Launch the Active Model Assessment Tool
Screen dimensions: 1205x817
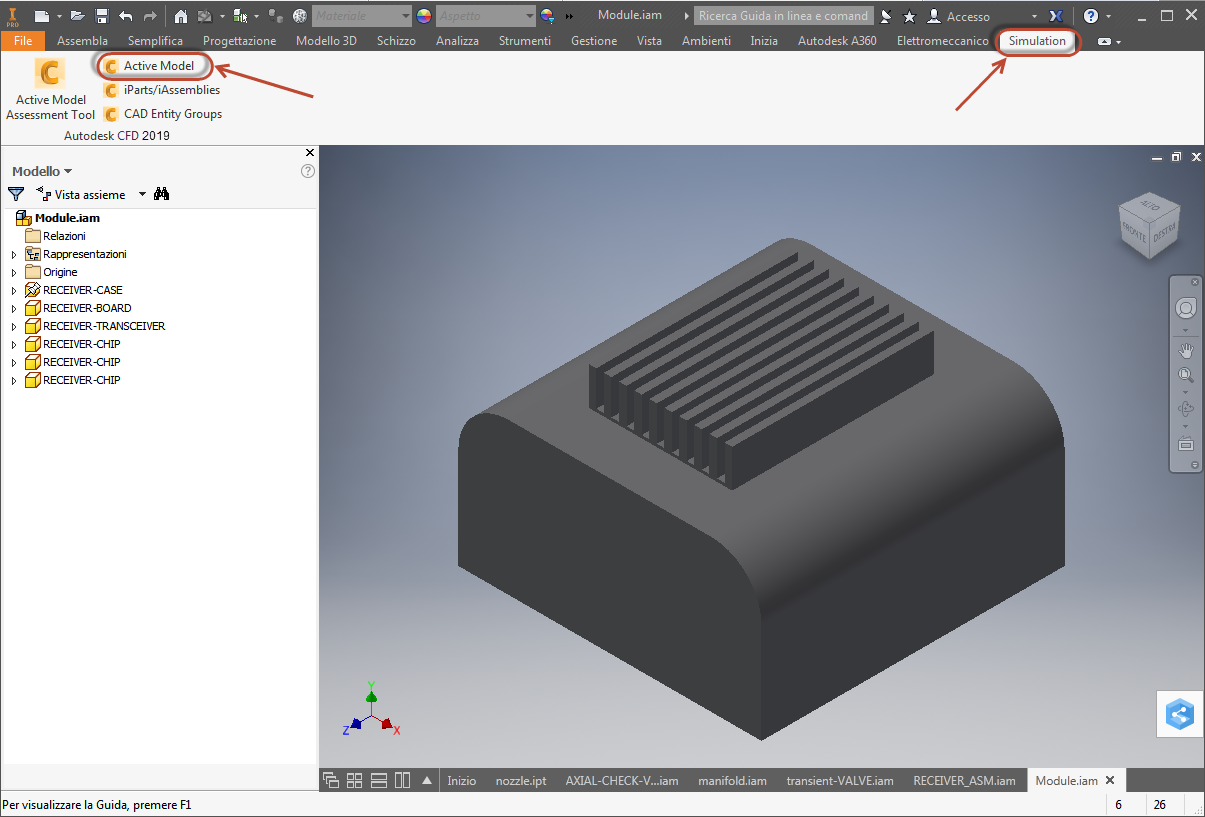(x=50, y=90)
